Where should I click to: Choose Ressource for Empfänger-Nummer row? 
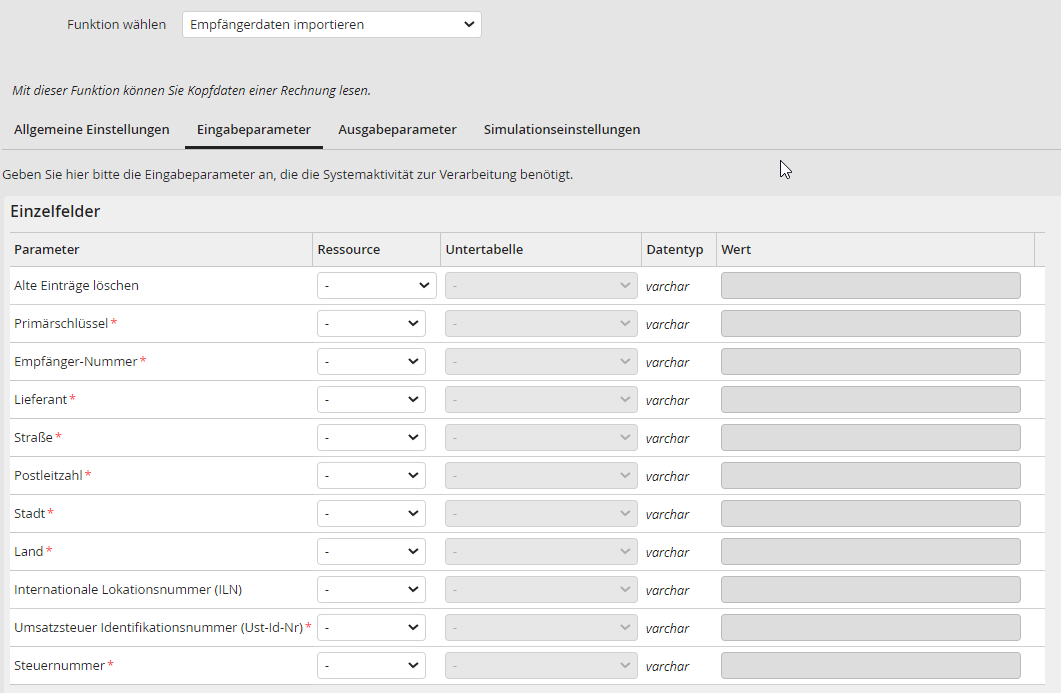pos(371,362)
